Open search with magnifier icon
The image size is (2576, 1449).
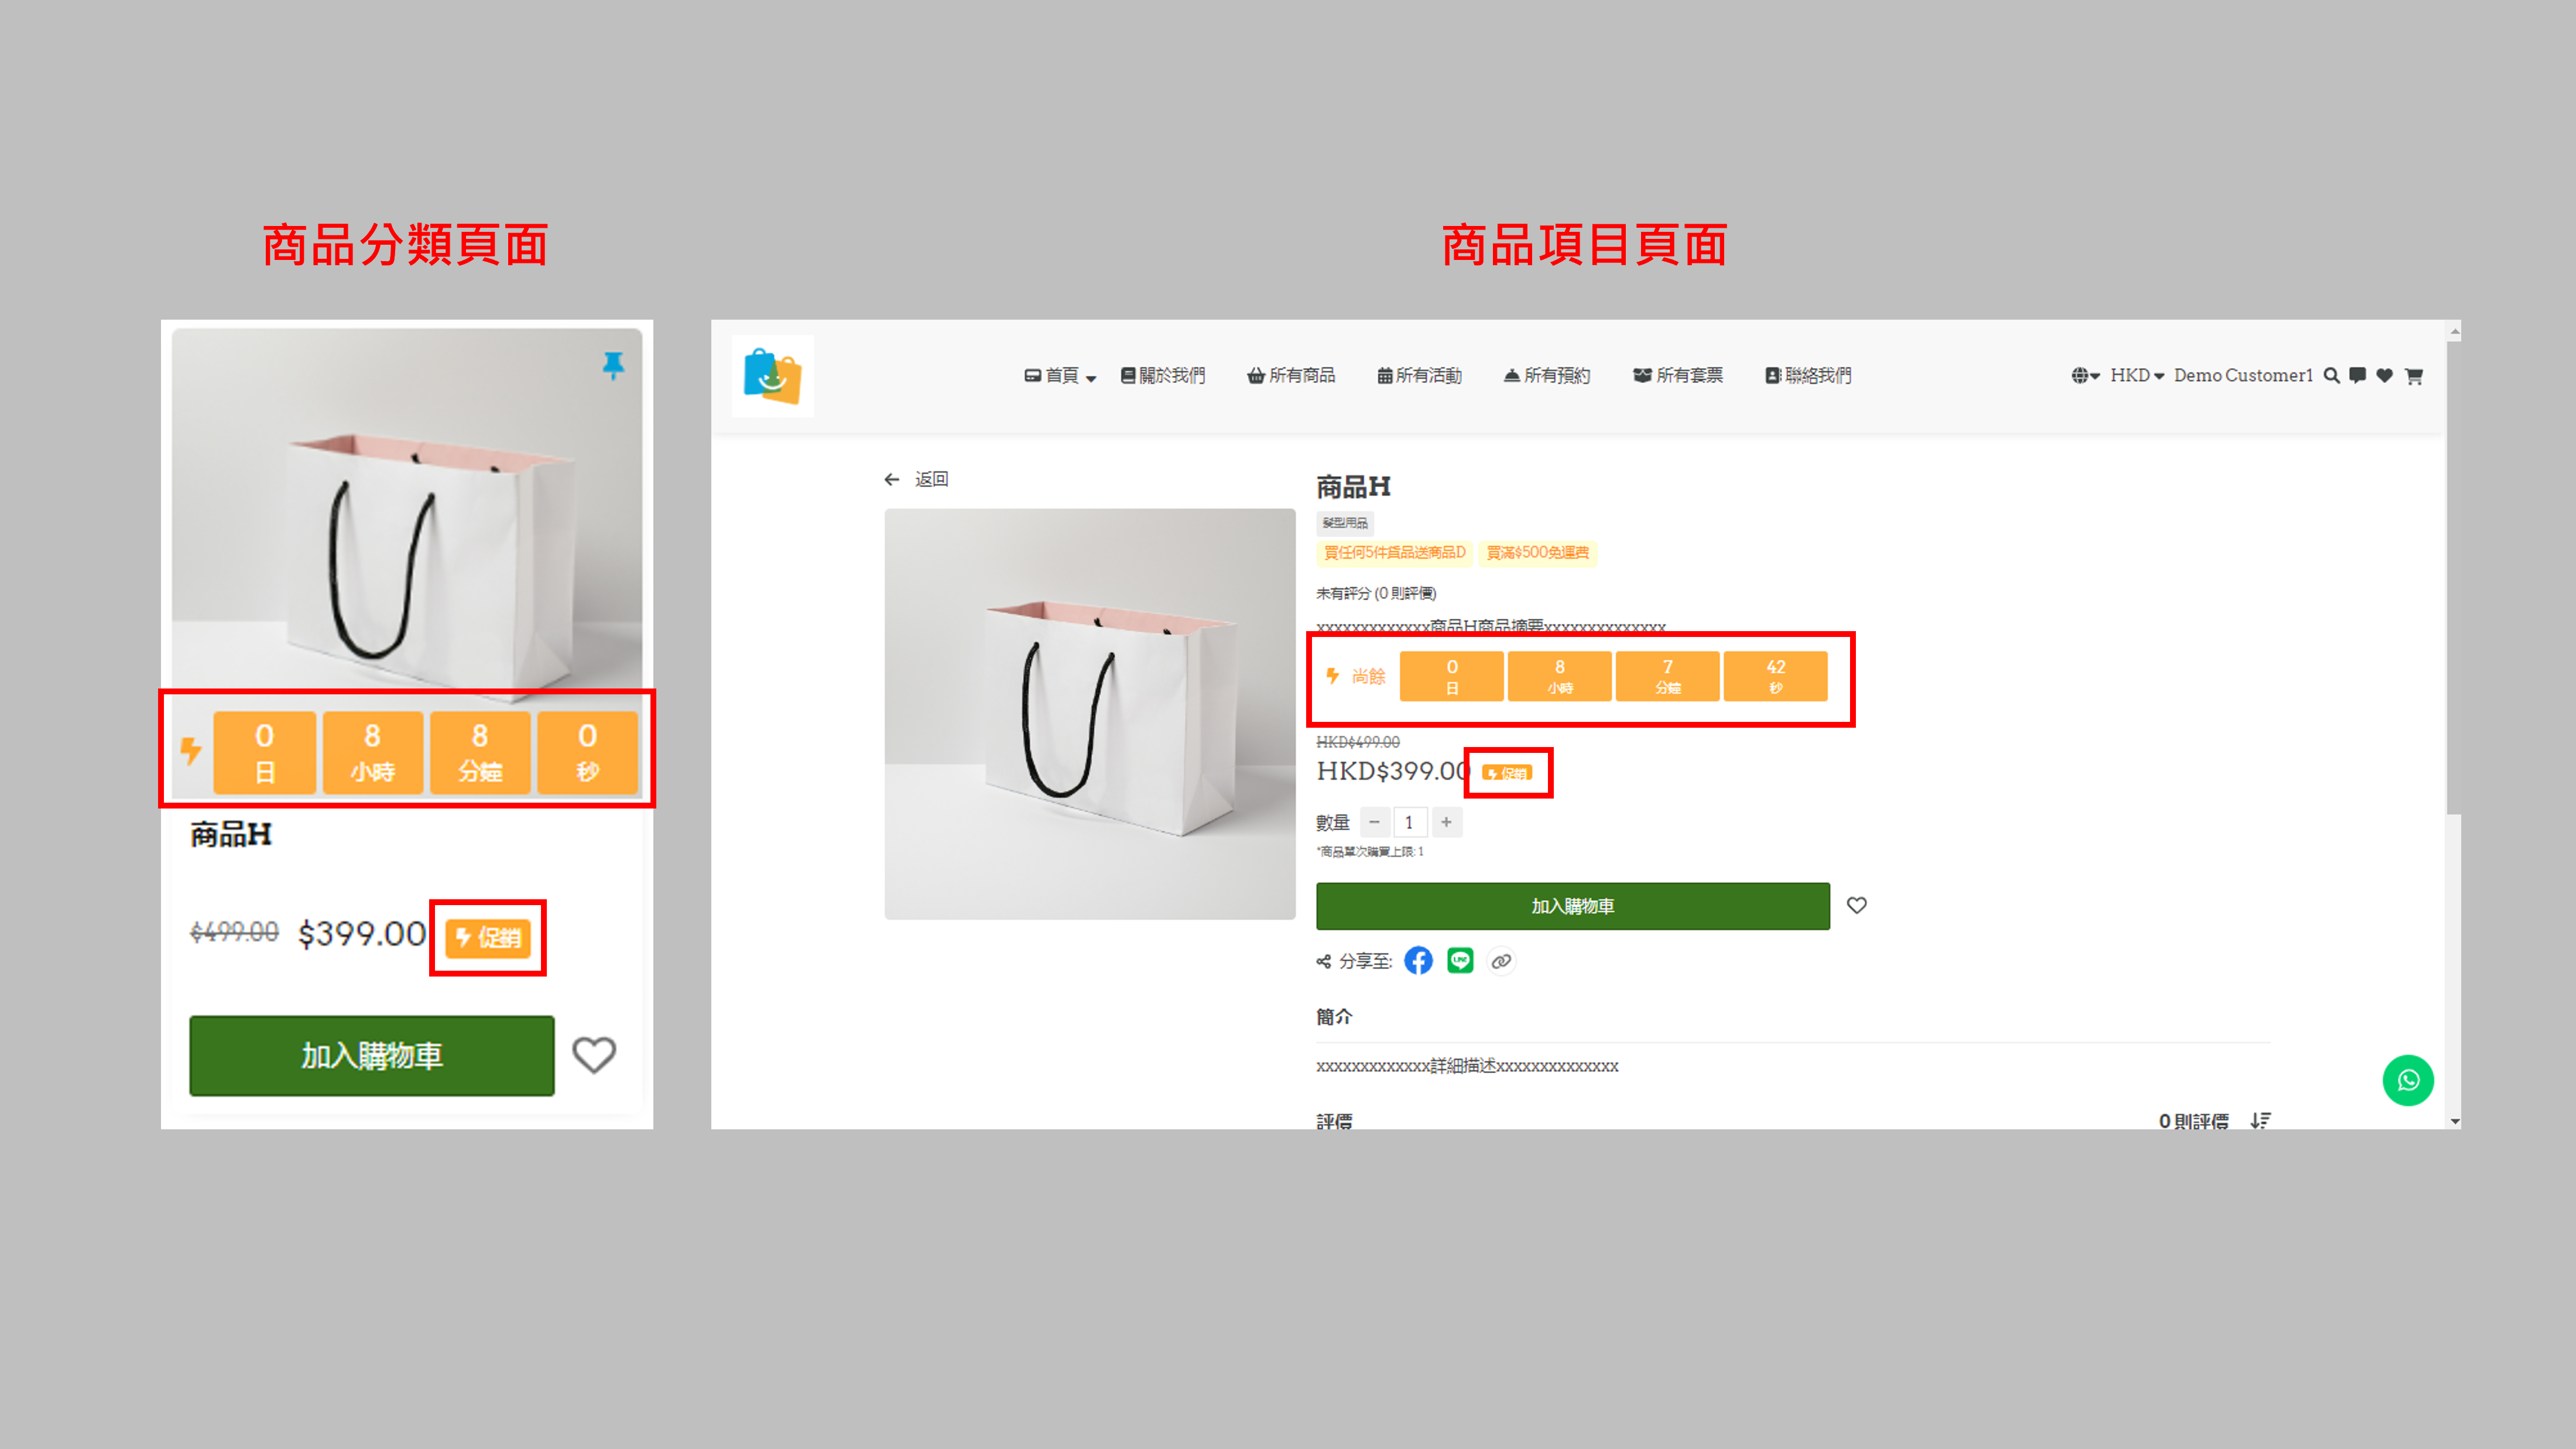(2331, 376)
